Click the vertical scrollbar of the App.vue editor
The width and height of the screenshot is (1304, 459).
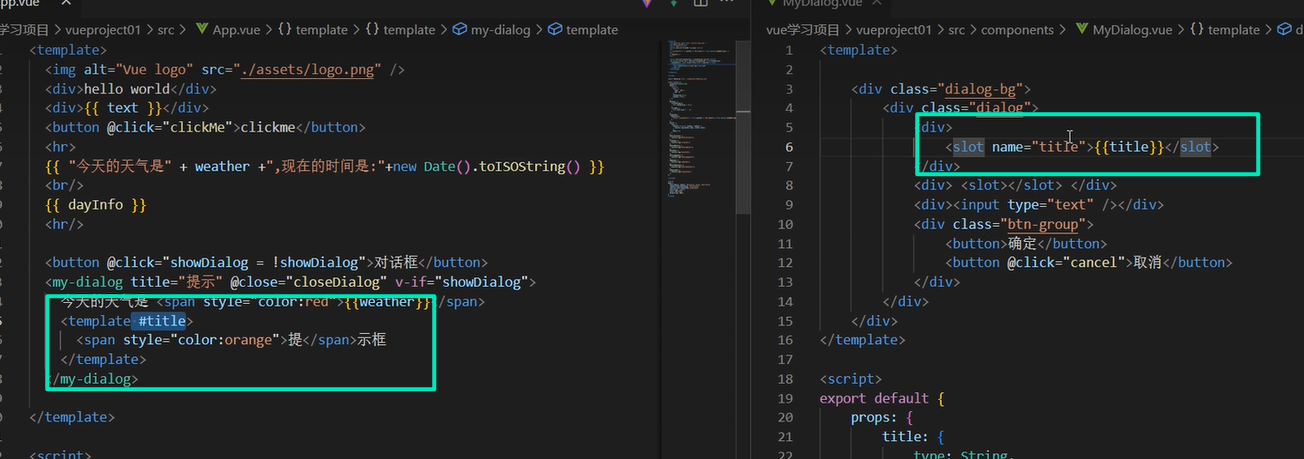point(743,127)
